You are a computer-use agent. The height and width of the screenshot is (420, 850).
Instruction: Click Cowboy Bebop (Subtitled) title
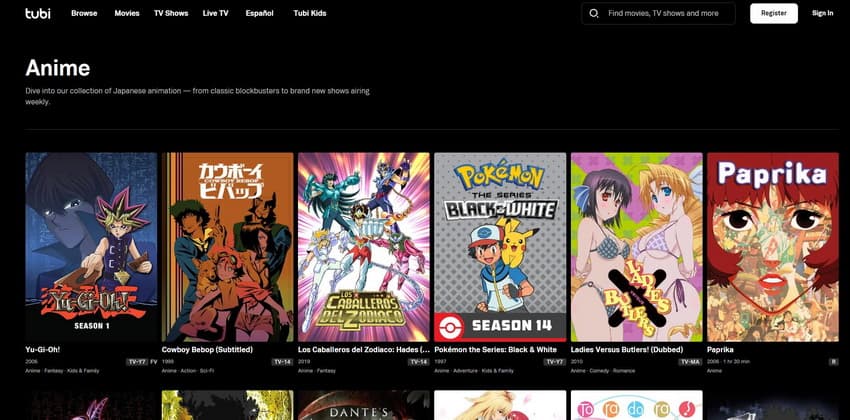[208, 350]
